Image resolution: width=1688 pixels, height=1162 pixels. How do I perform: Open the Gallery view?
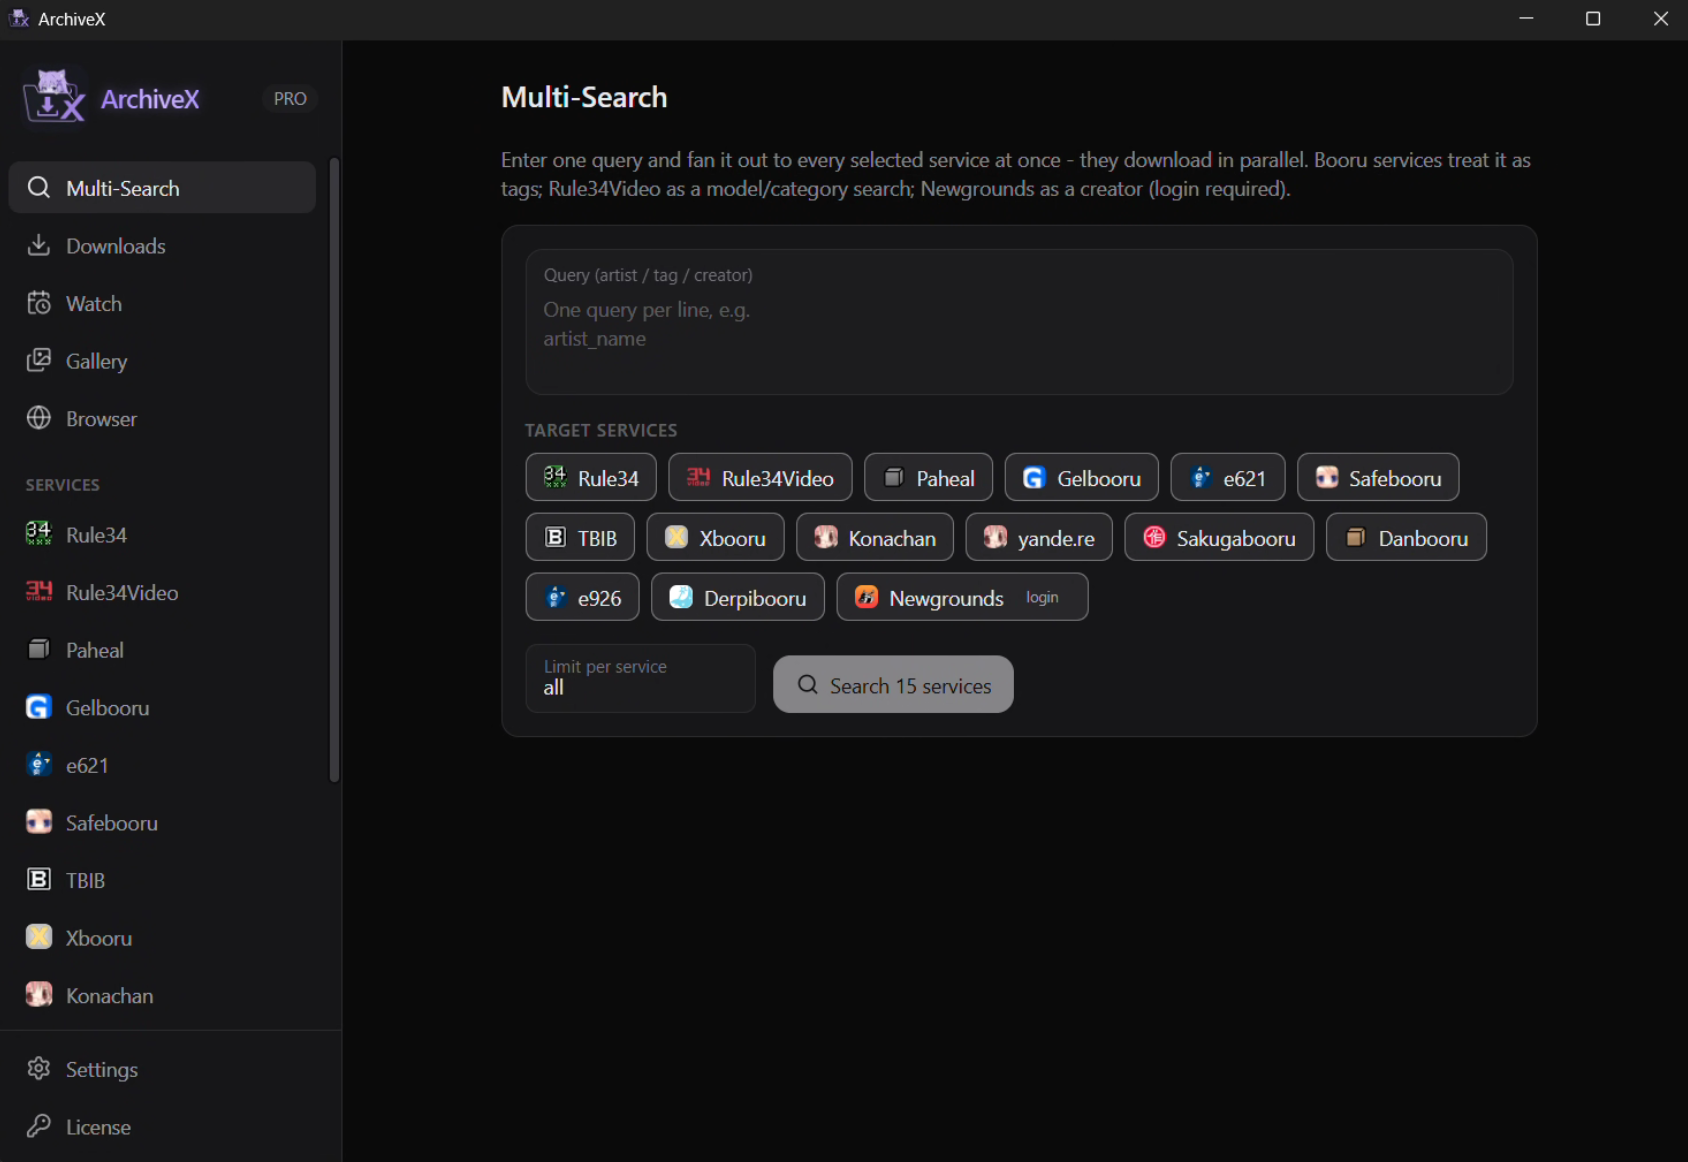(x=162, y=361)
